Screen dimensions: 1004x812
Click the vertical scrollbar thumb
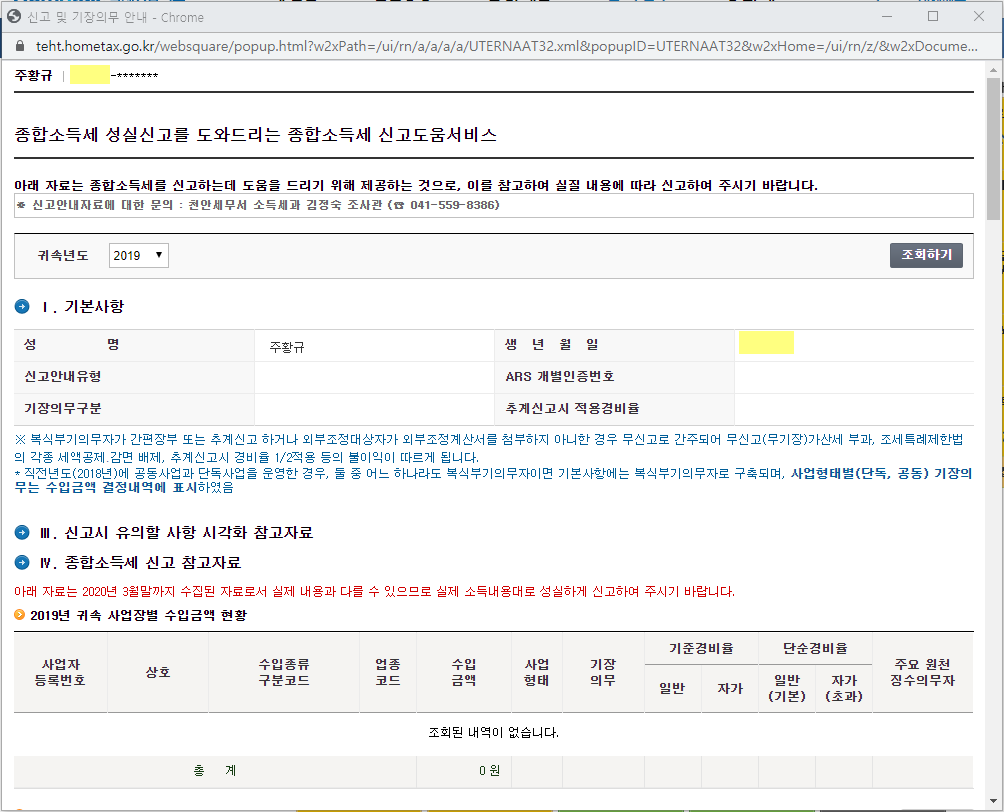tap(993, 150)
